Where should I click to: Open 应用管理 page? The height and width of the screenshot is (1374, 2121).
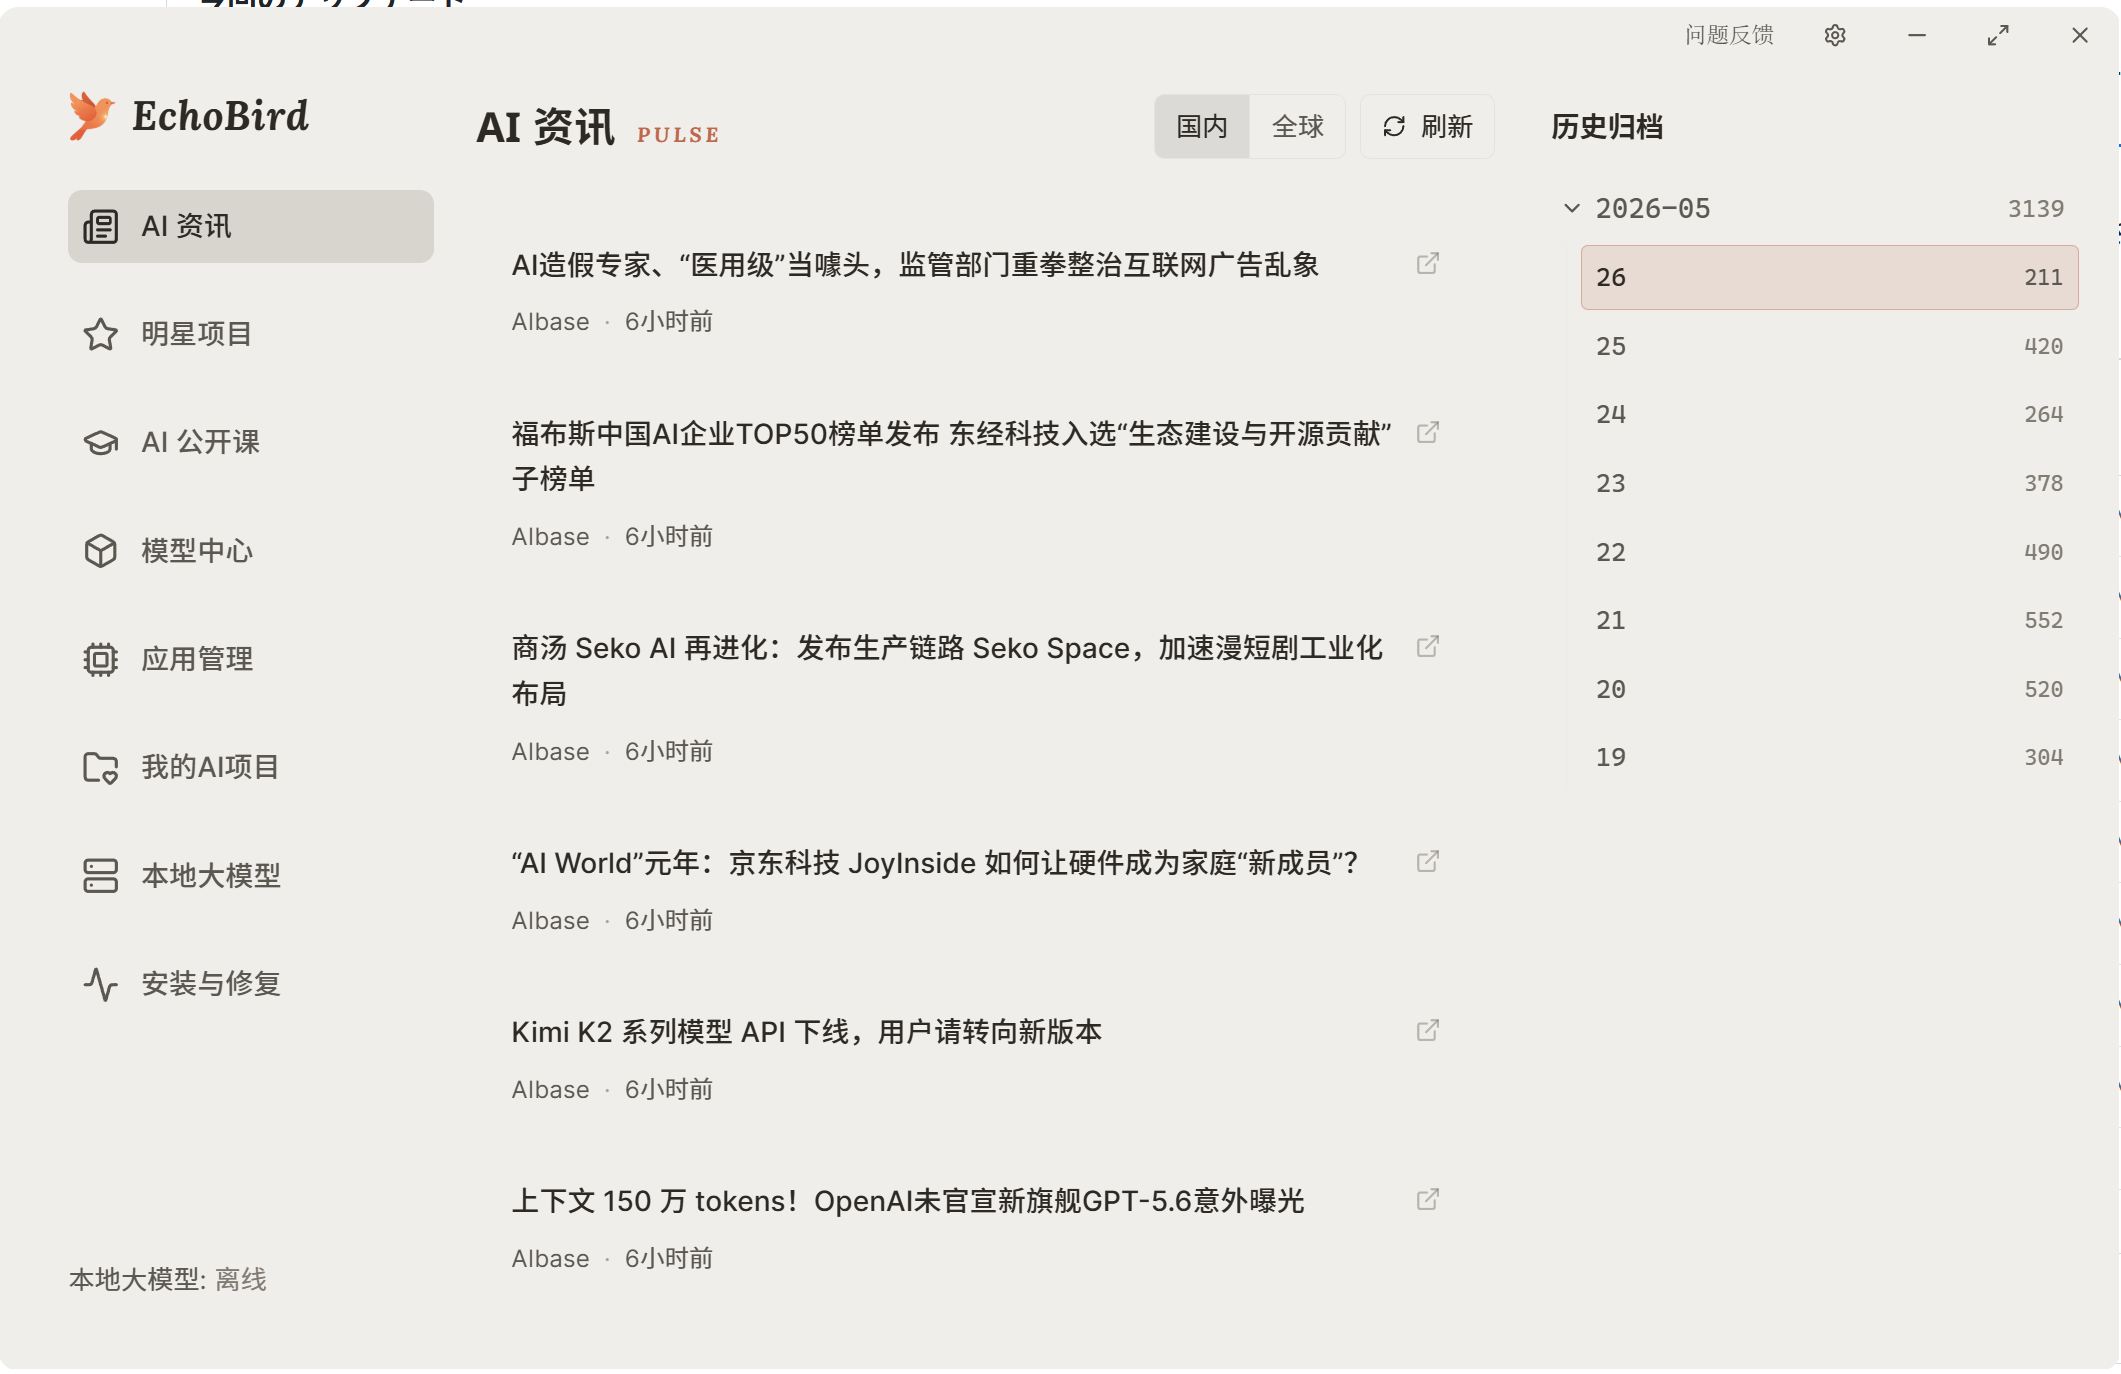251,659
